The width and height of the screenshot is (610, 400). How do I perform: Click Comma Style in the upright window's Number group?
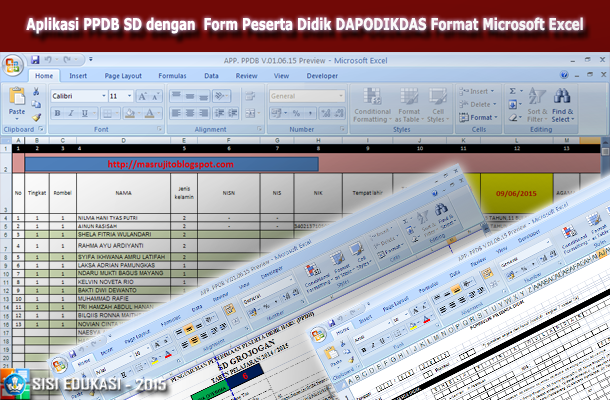pos(310,113)
